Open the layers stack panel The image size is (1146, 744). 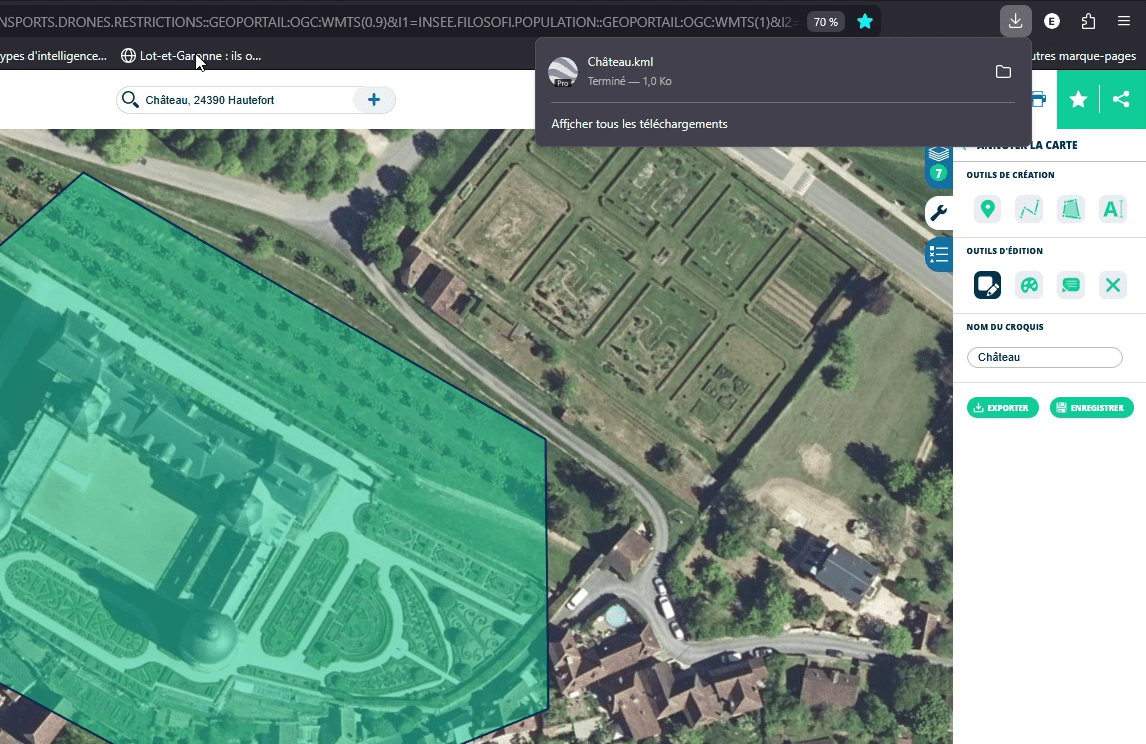pos(939,163)
